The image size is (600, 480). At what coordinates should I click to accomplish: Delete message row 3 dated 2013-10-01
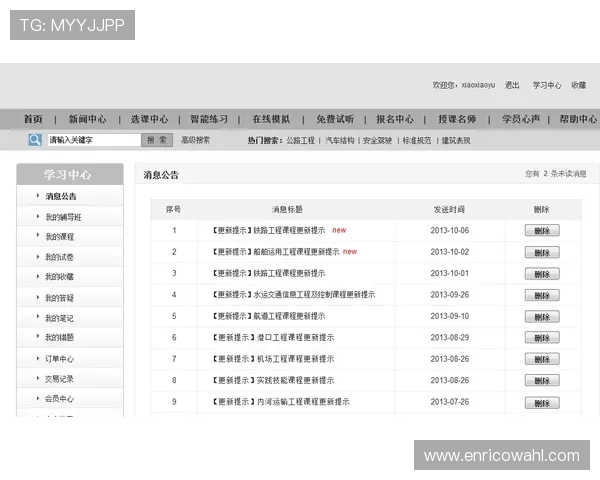tap(542, 274)
